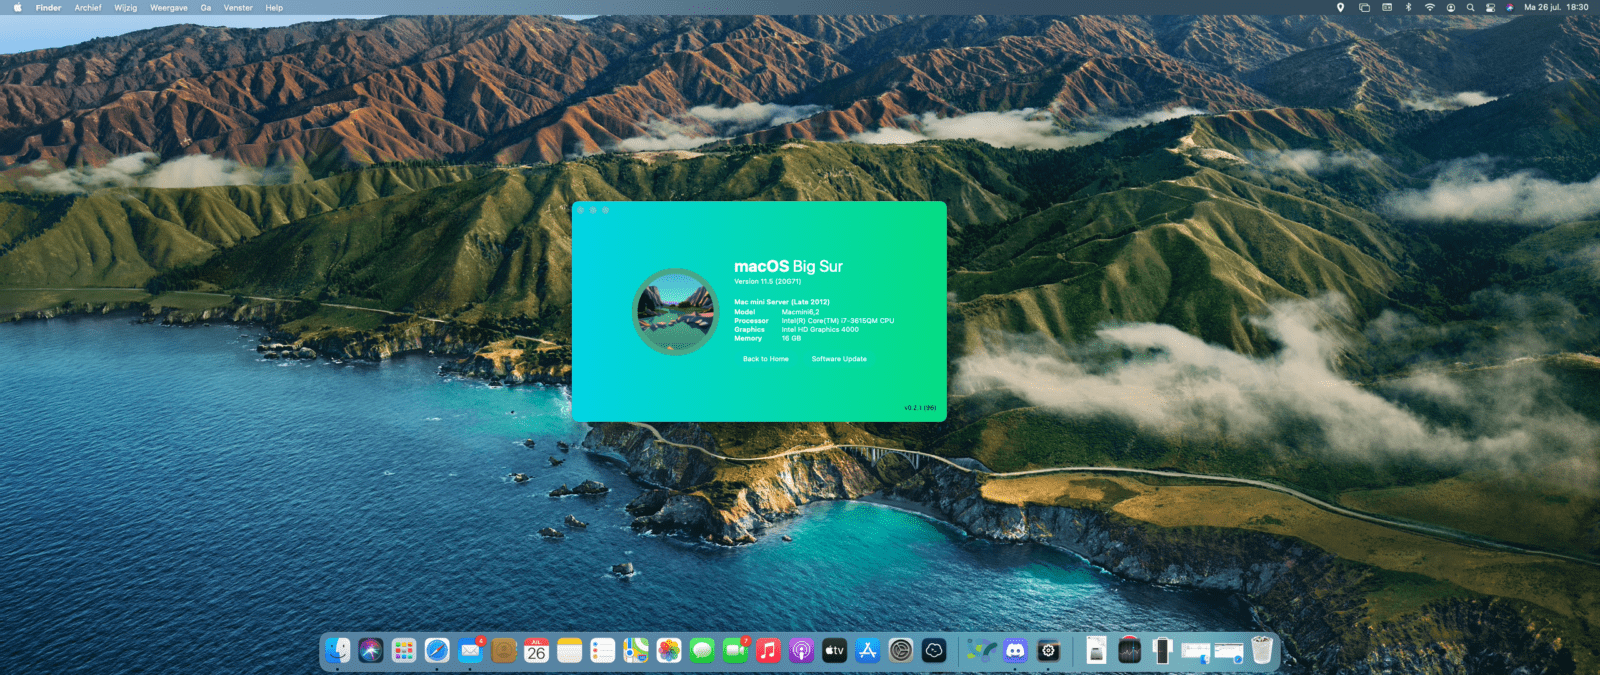The width and height of the screenshot is (1600, 675).
Task: Open Reminders from the Dock
Action: pyautogui.click(x=603, y=651)
